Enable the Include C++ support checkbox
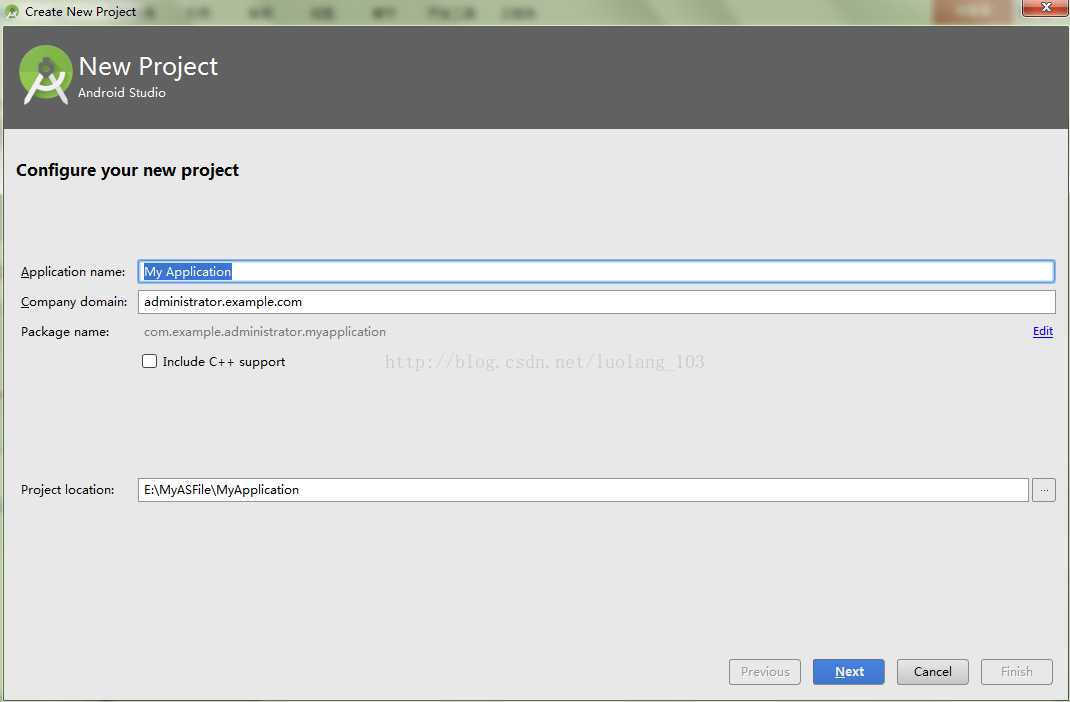Image resolution: width=1070 pixels, height=702 pixels. 149,362
